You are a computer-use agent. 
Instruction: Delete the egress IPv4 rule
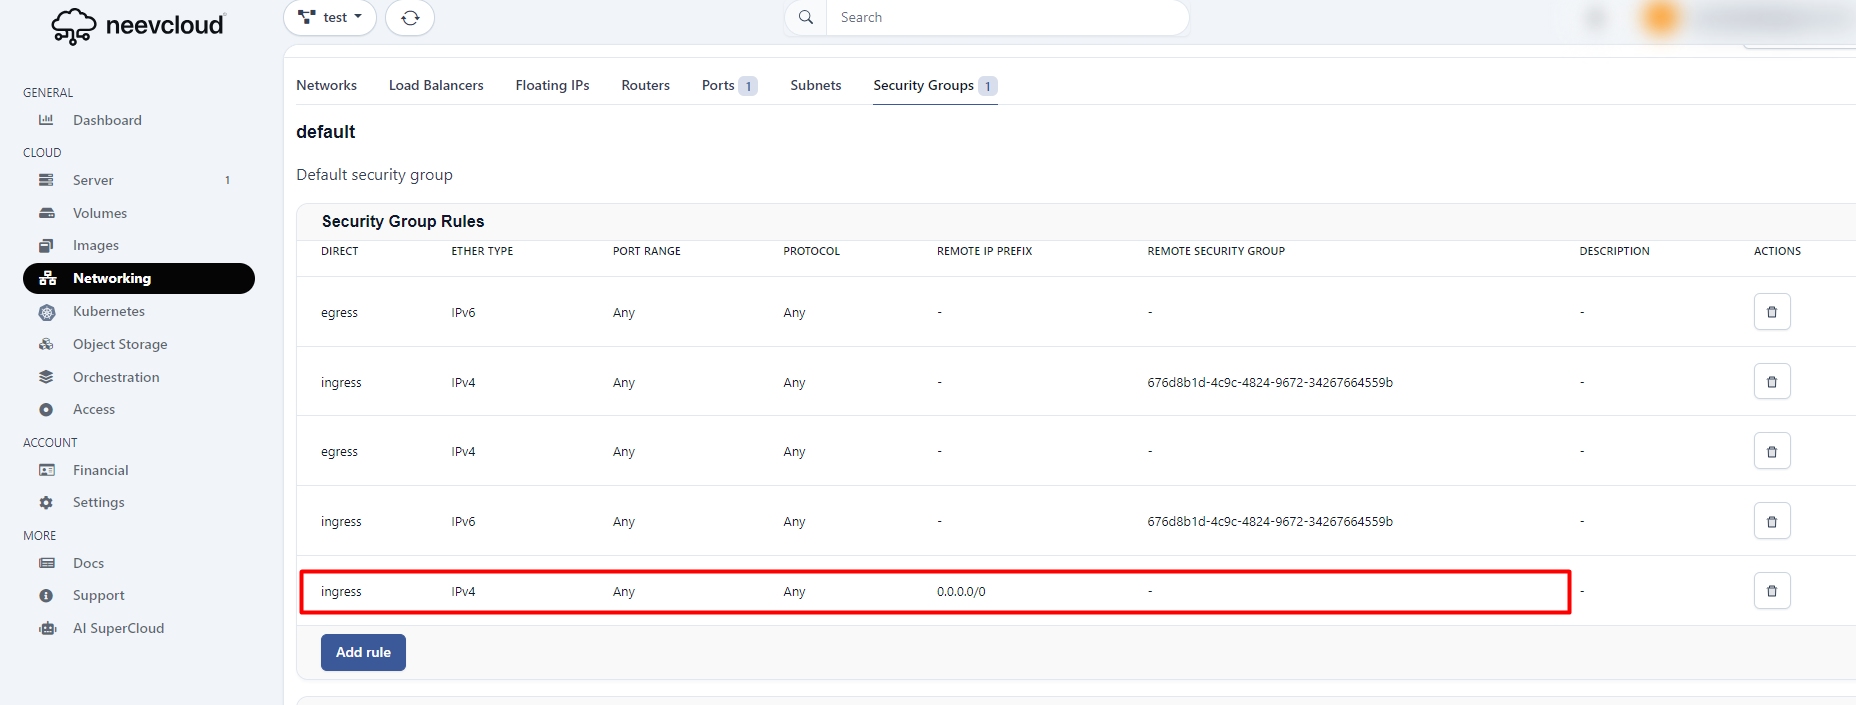coord(1771,452)
